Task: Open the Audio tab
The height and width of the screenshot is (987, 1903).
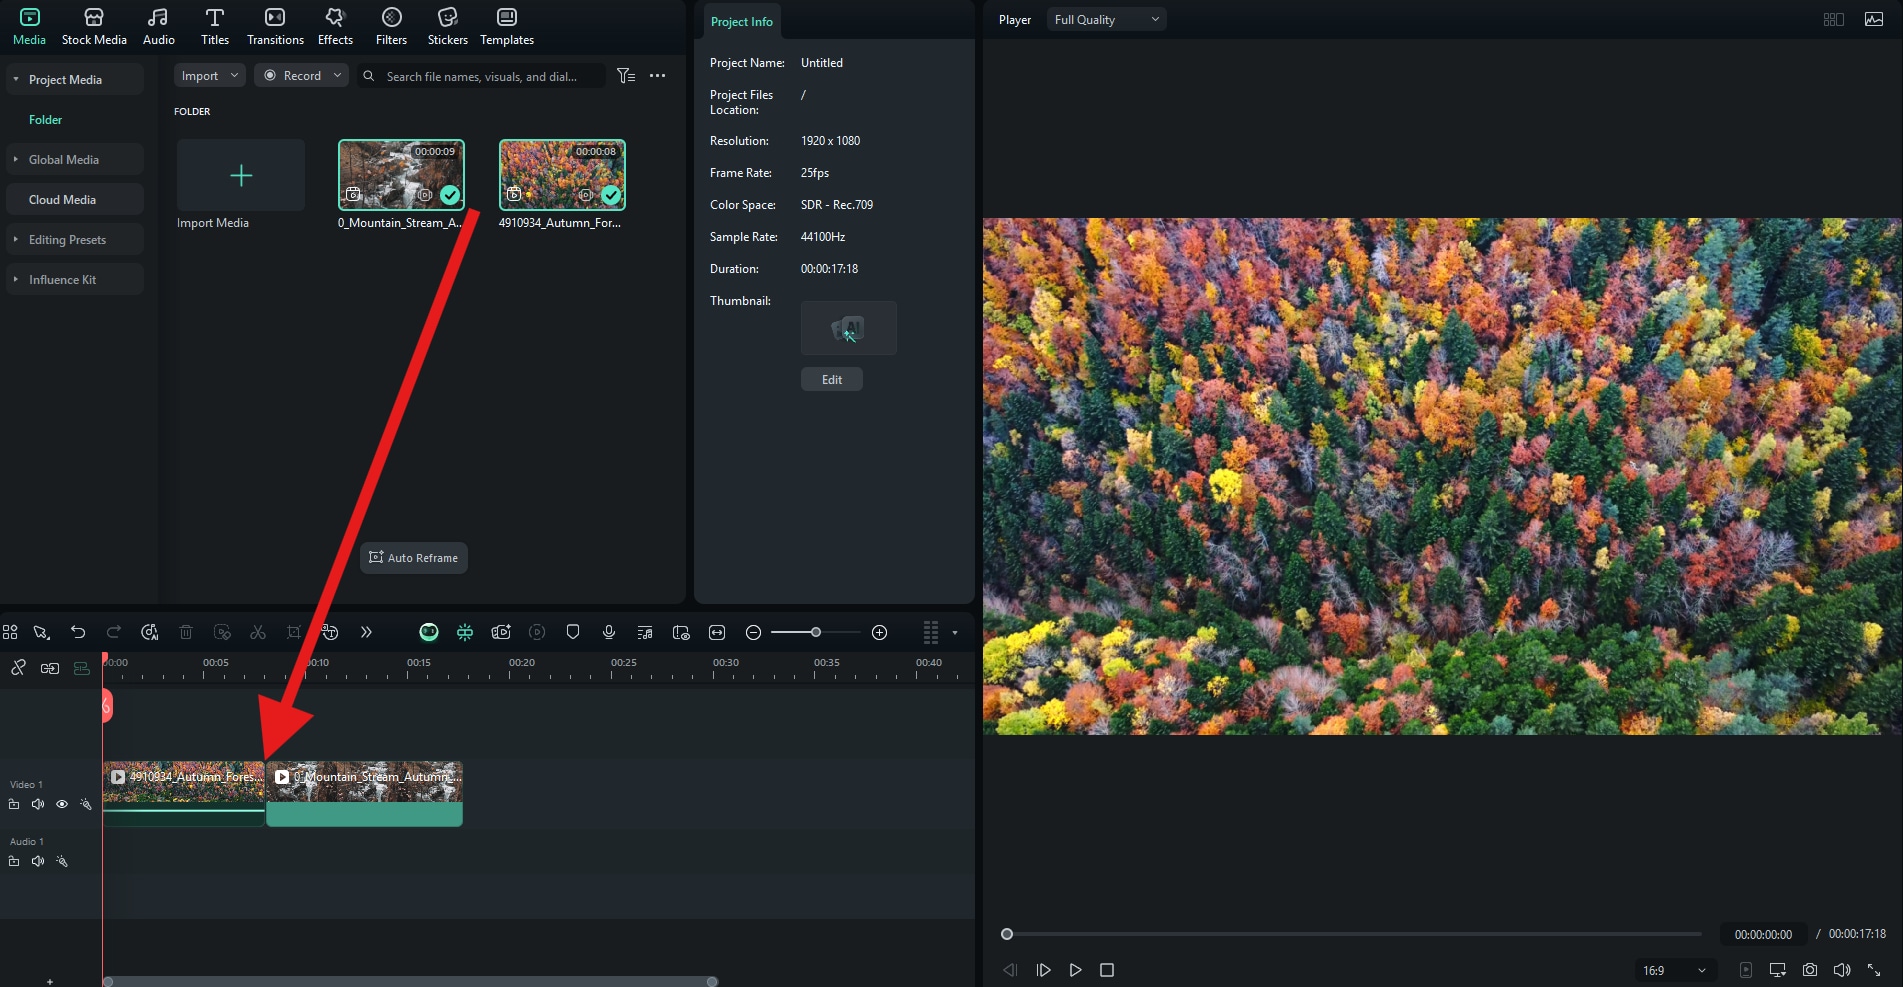Action: click(x=158, y=27)
